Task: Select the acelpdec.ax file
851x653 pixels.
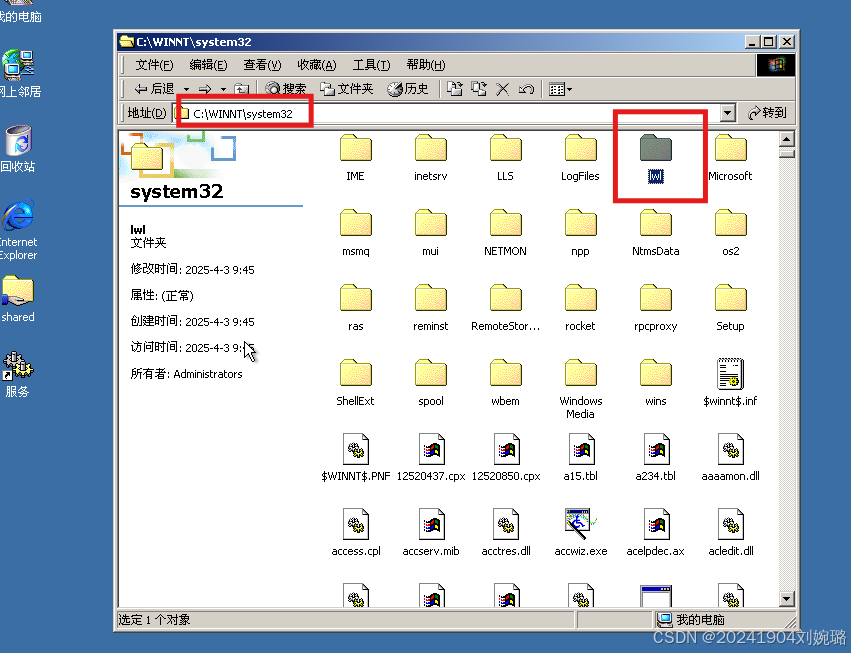Action: click(656, 532)
